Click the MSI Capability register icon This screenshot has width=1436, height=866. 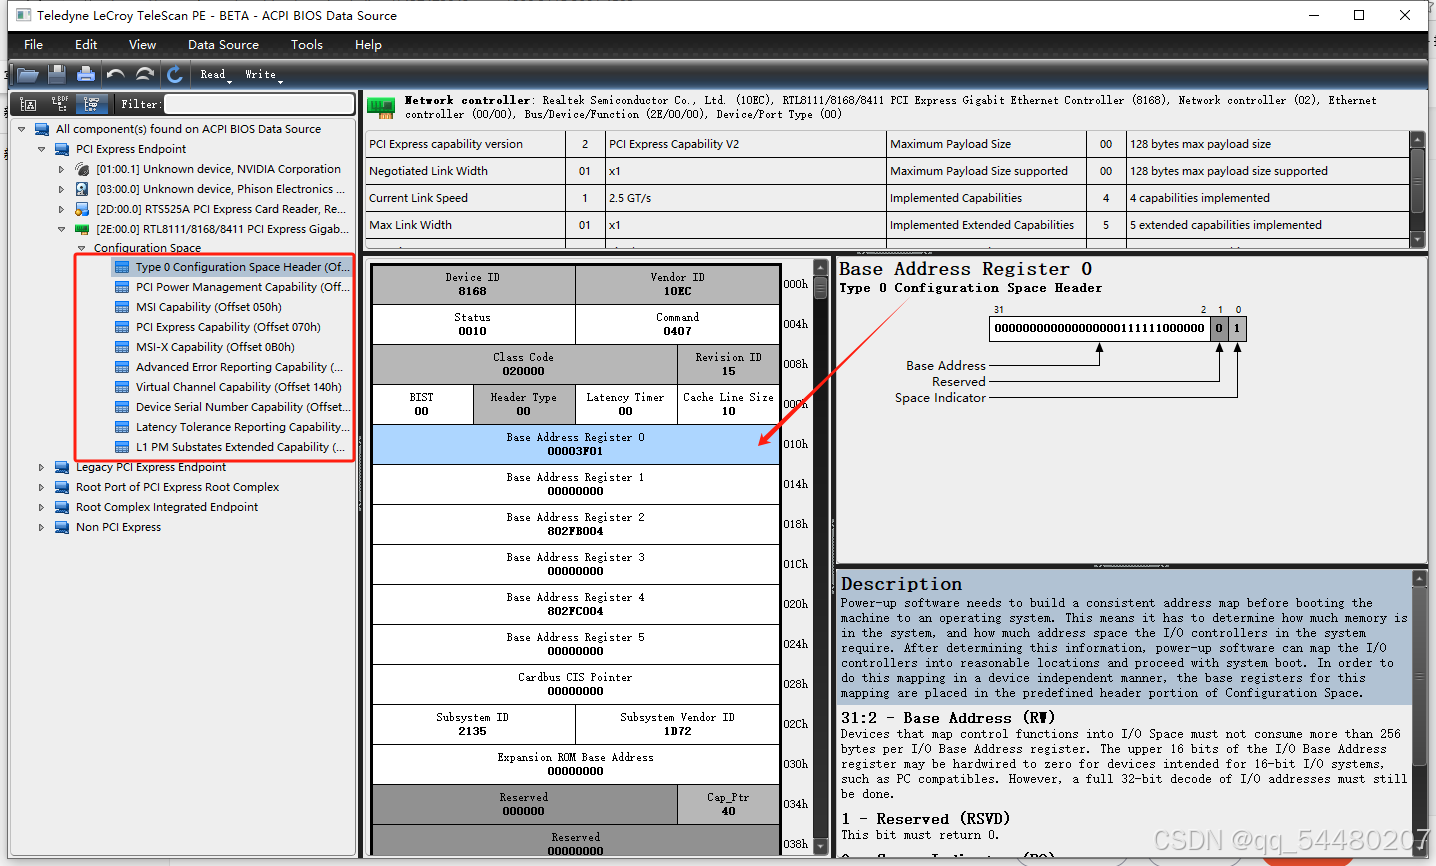pos(122,307)
